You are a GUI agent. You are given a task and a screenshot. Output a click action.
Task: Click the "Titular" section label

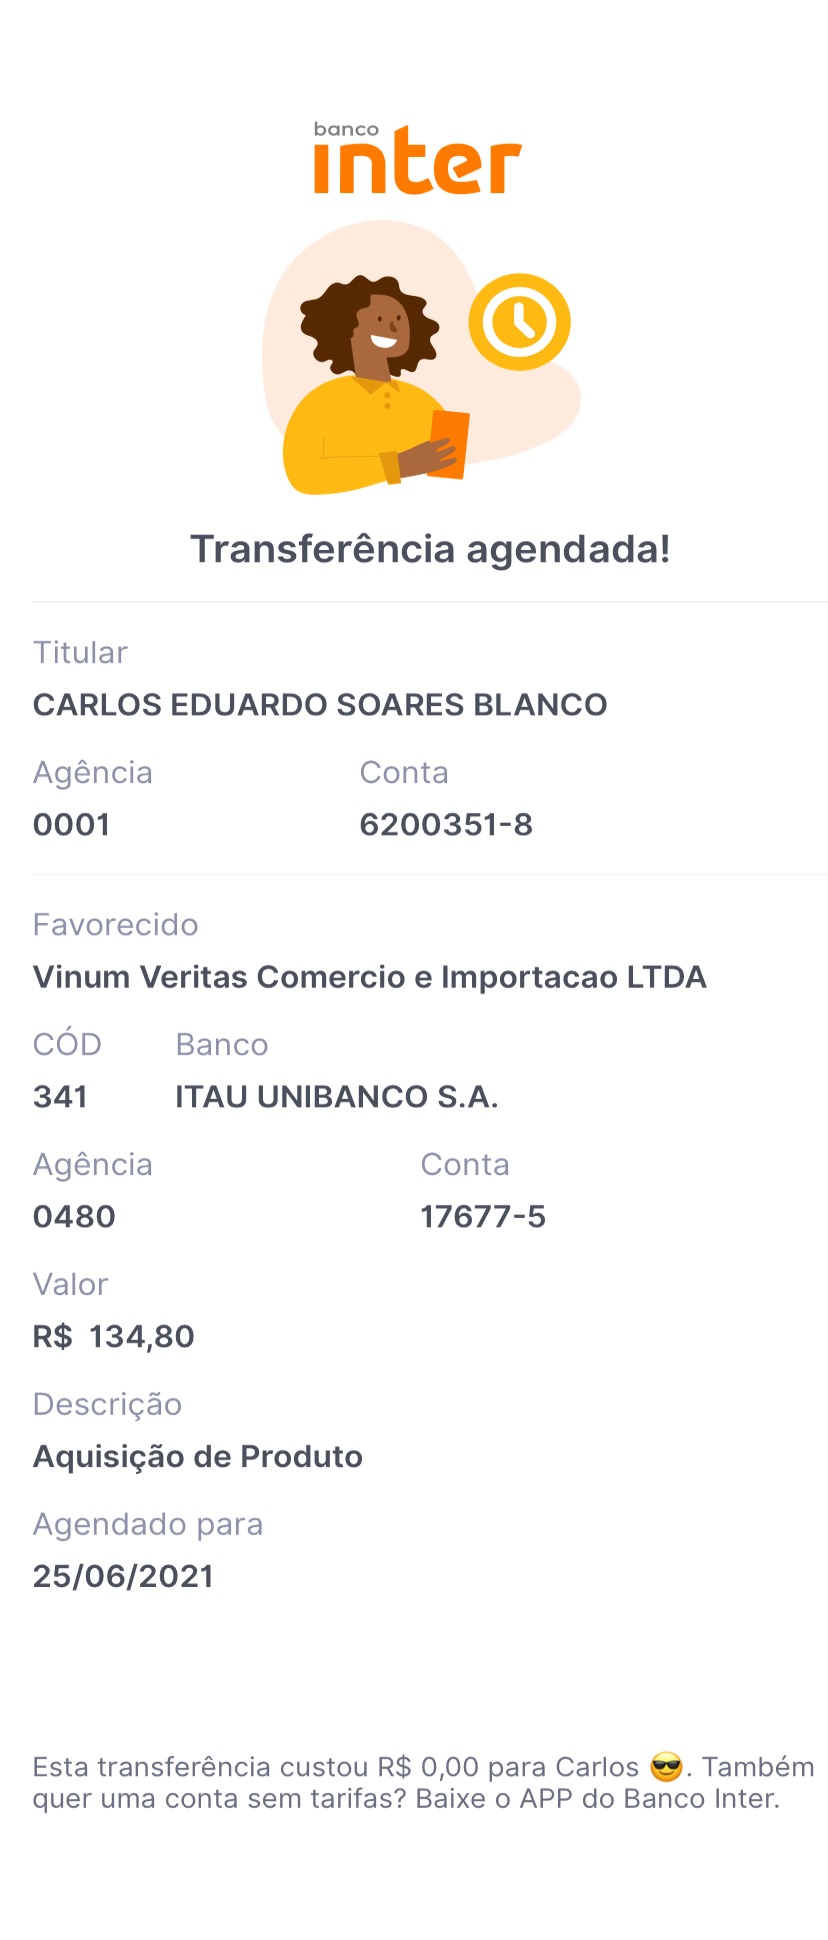coord(80,653)
